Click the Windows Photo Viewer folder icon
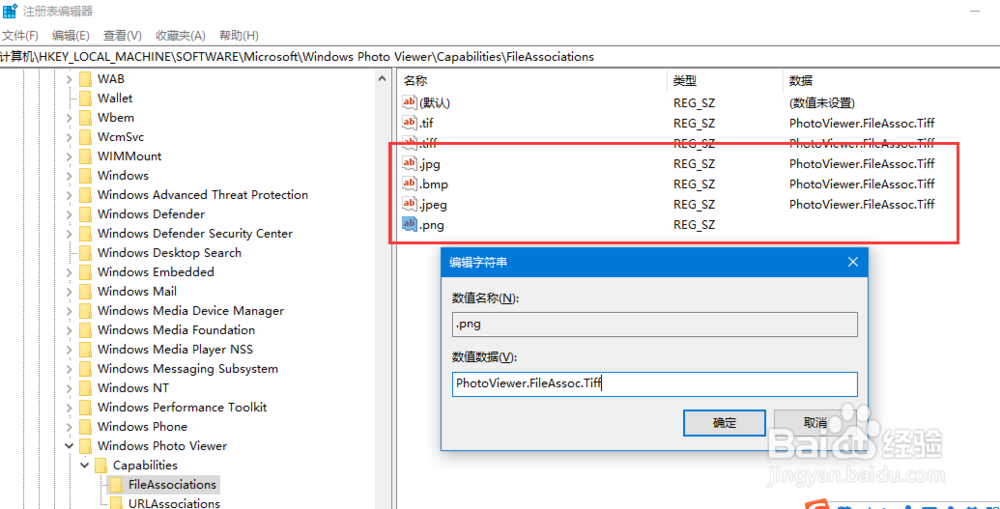 pyautogui.click(x=85, y=446)
